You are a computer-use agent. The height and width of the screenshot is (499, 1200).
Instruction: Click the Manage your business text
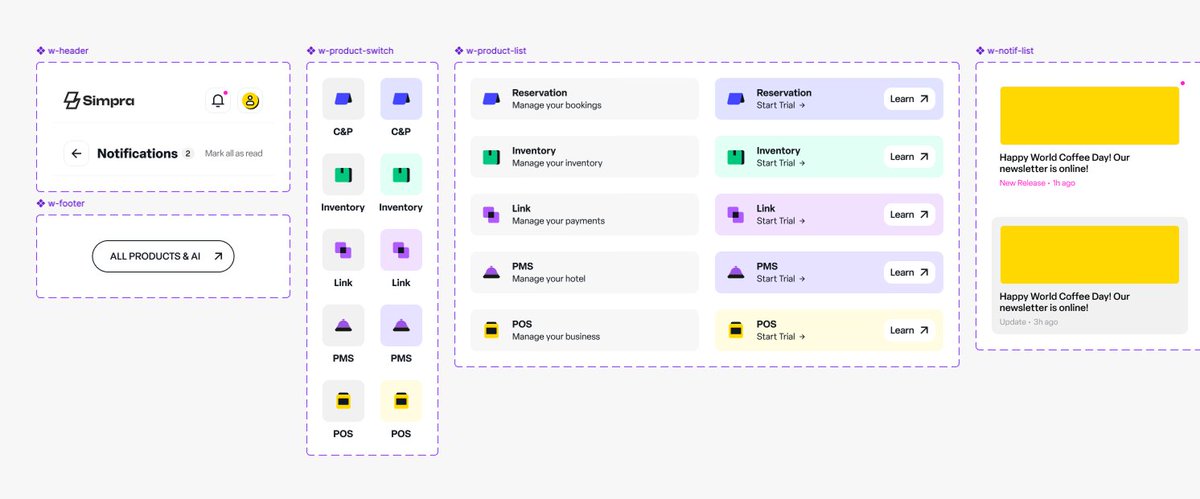(x=556, y=337)
